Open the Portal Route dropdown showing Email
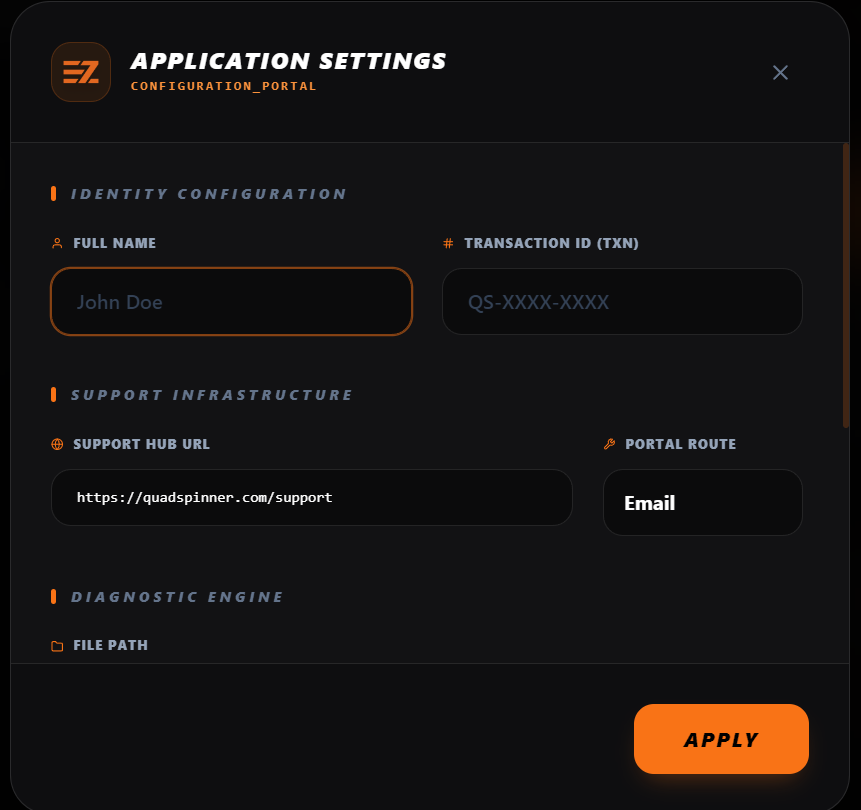This screenshot has height=810, width=861. pos(702,503)
